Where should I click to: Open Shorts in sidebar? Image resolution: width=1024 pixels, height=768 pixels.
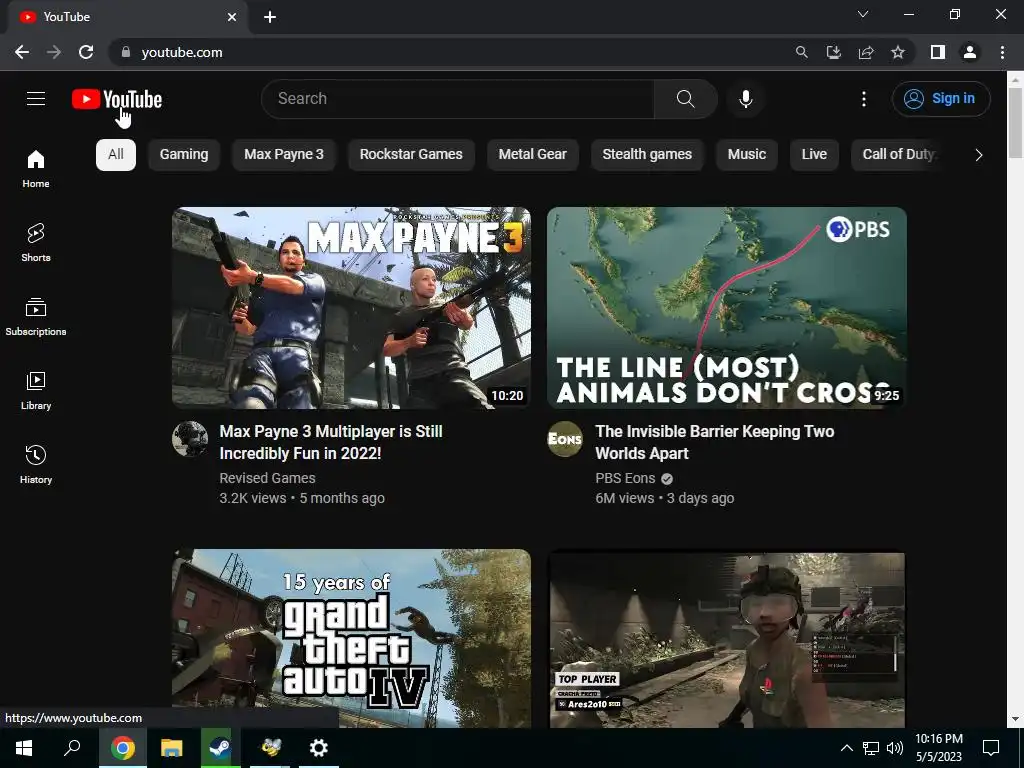(x=36, y=242)
